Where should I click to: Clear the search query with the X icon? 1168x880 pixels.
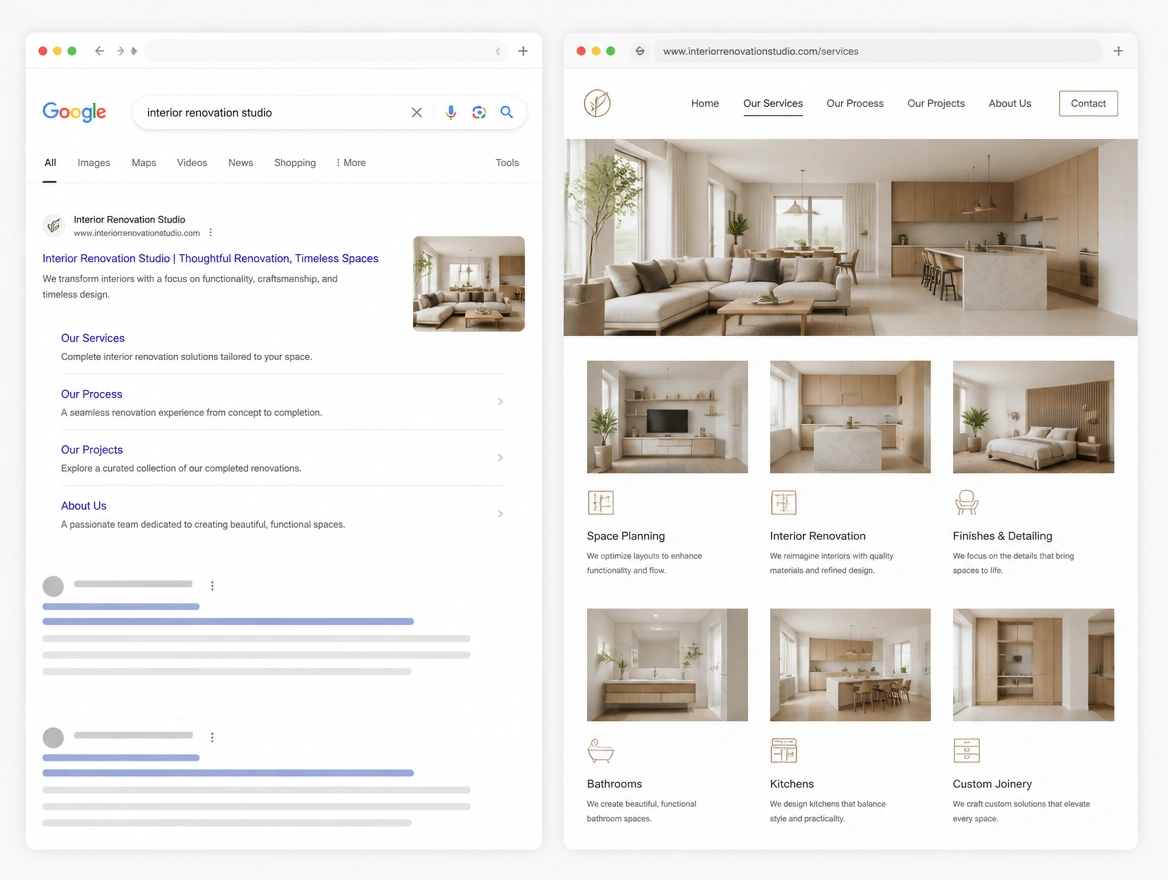tap(416, 113)
